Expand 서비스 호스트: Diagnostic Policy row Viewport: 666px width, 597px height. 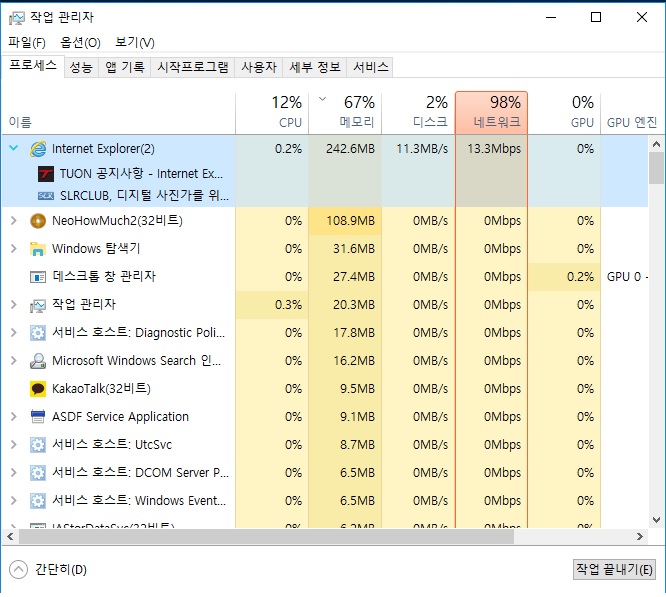(14, 333)
